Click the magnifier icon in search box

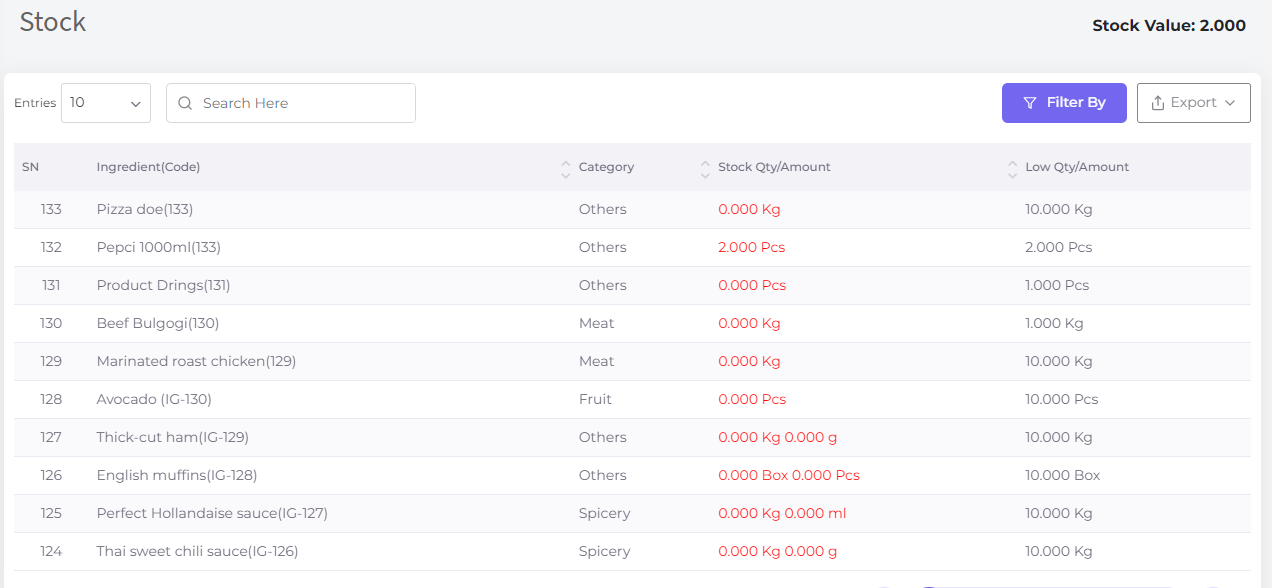click(x=185, y=103)
